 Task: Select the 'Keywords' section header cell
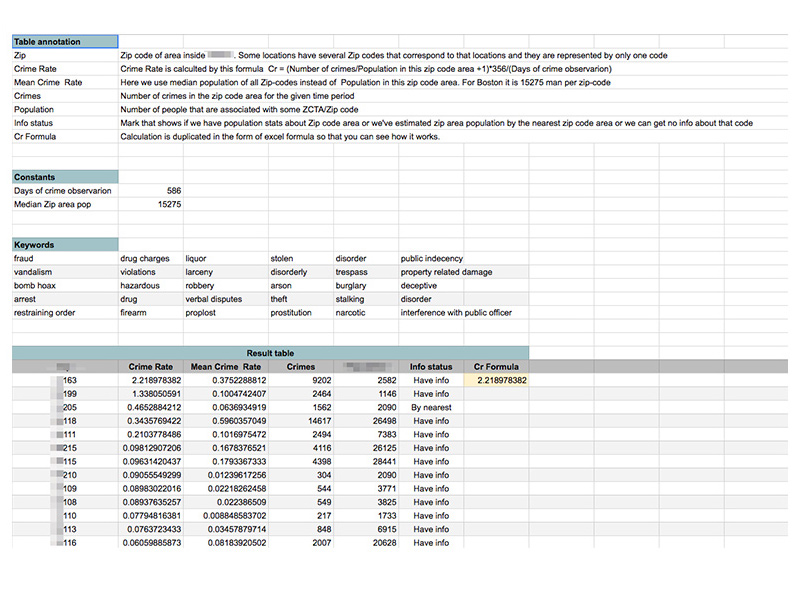pos(64,245)
